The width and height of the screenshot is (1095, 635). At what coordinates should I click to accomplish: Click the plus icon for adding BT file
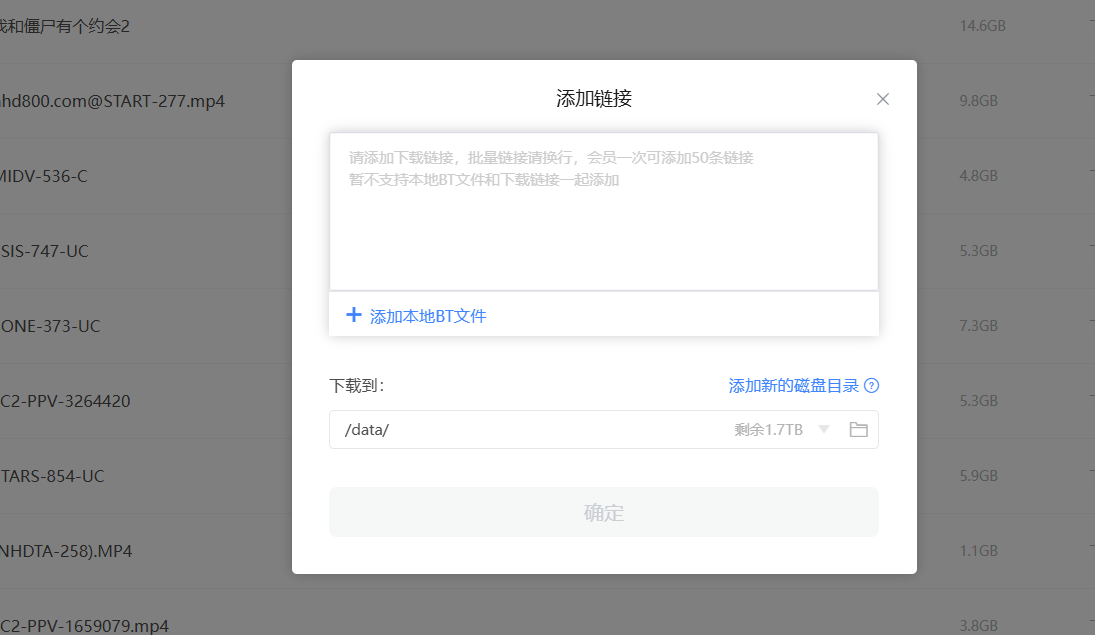tap(353, 315)
